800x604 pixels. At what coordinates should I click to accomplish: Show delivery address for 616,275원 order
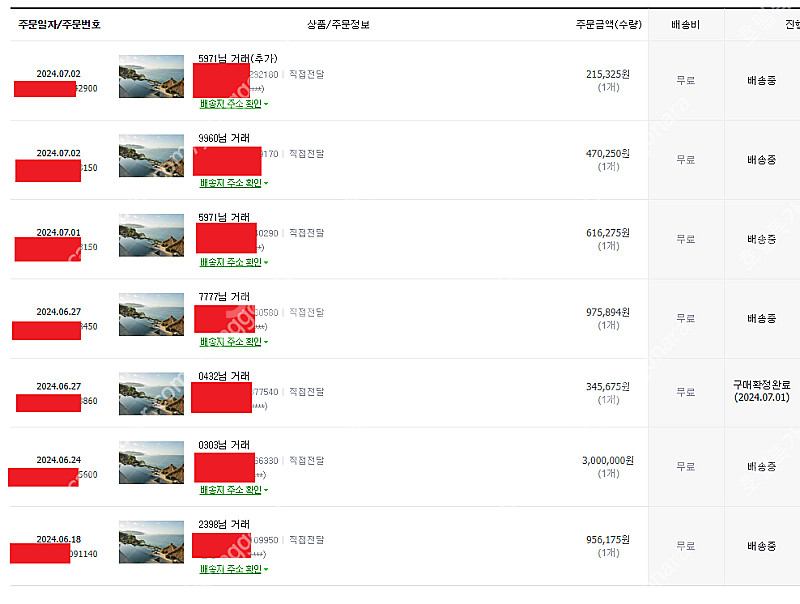tap(232, 262)
